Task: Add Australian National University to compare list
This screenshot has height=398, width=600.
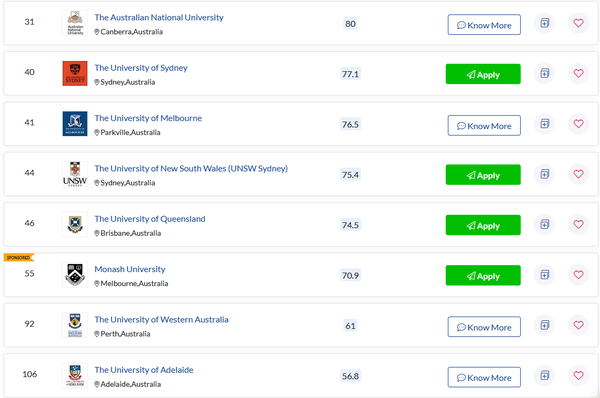Action: coord(545,23)
